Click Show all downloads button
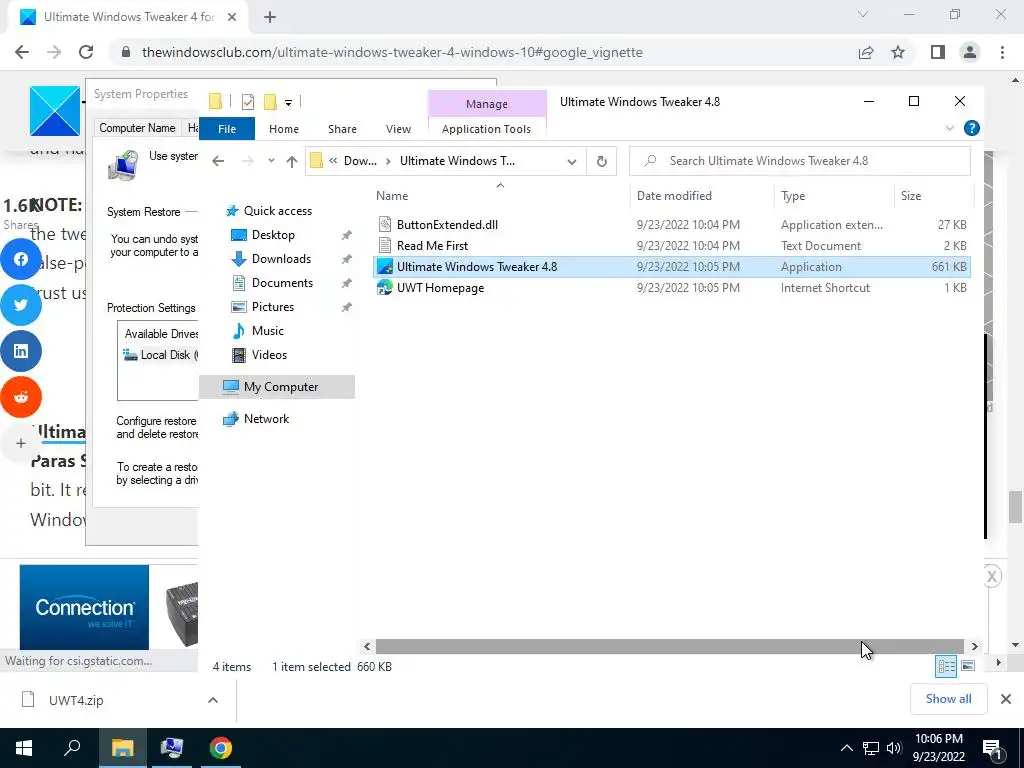1024x768 pixels. click(x=948, y=699)
